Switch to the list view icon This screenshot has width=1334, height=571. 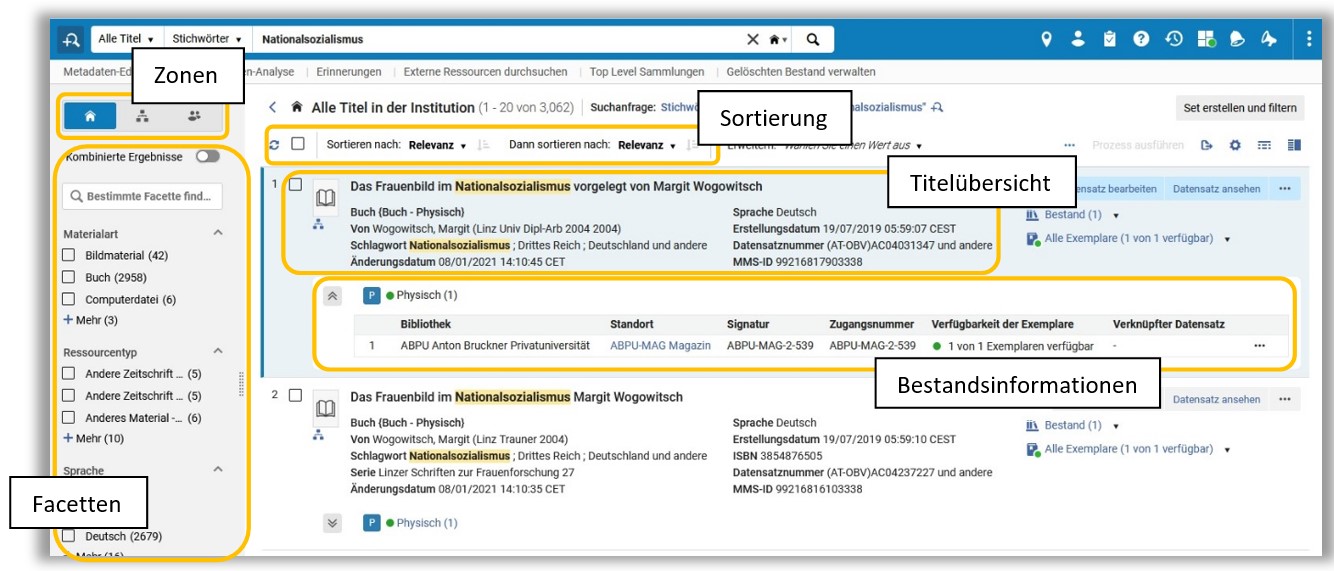coord(1264,145)
